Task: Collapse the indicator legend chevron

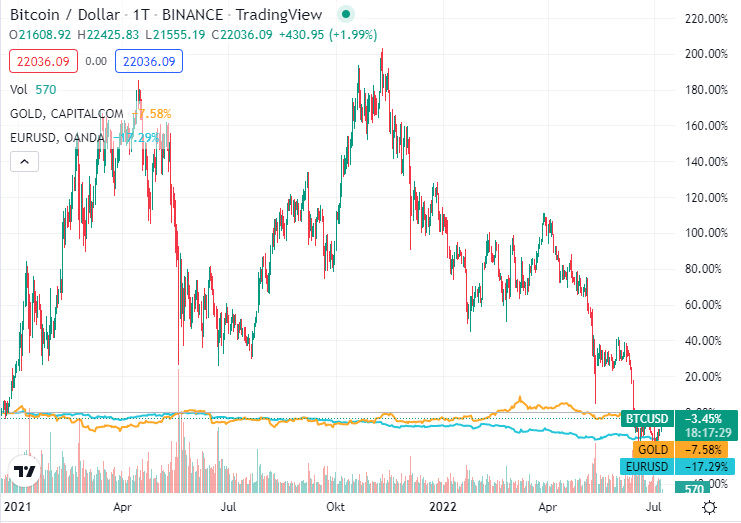Action: pyautogui.click(x=25, y=162)
